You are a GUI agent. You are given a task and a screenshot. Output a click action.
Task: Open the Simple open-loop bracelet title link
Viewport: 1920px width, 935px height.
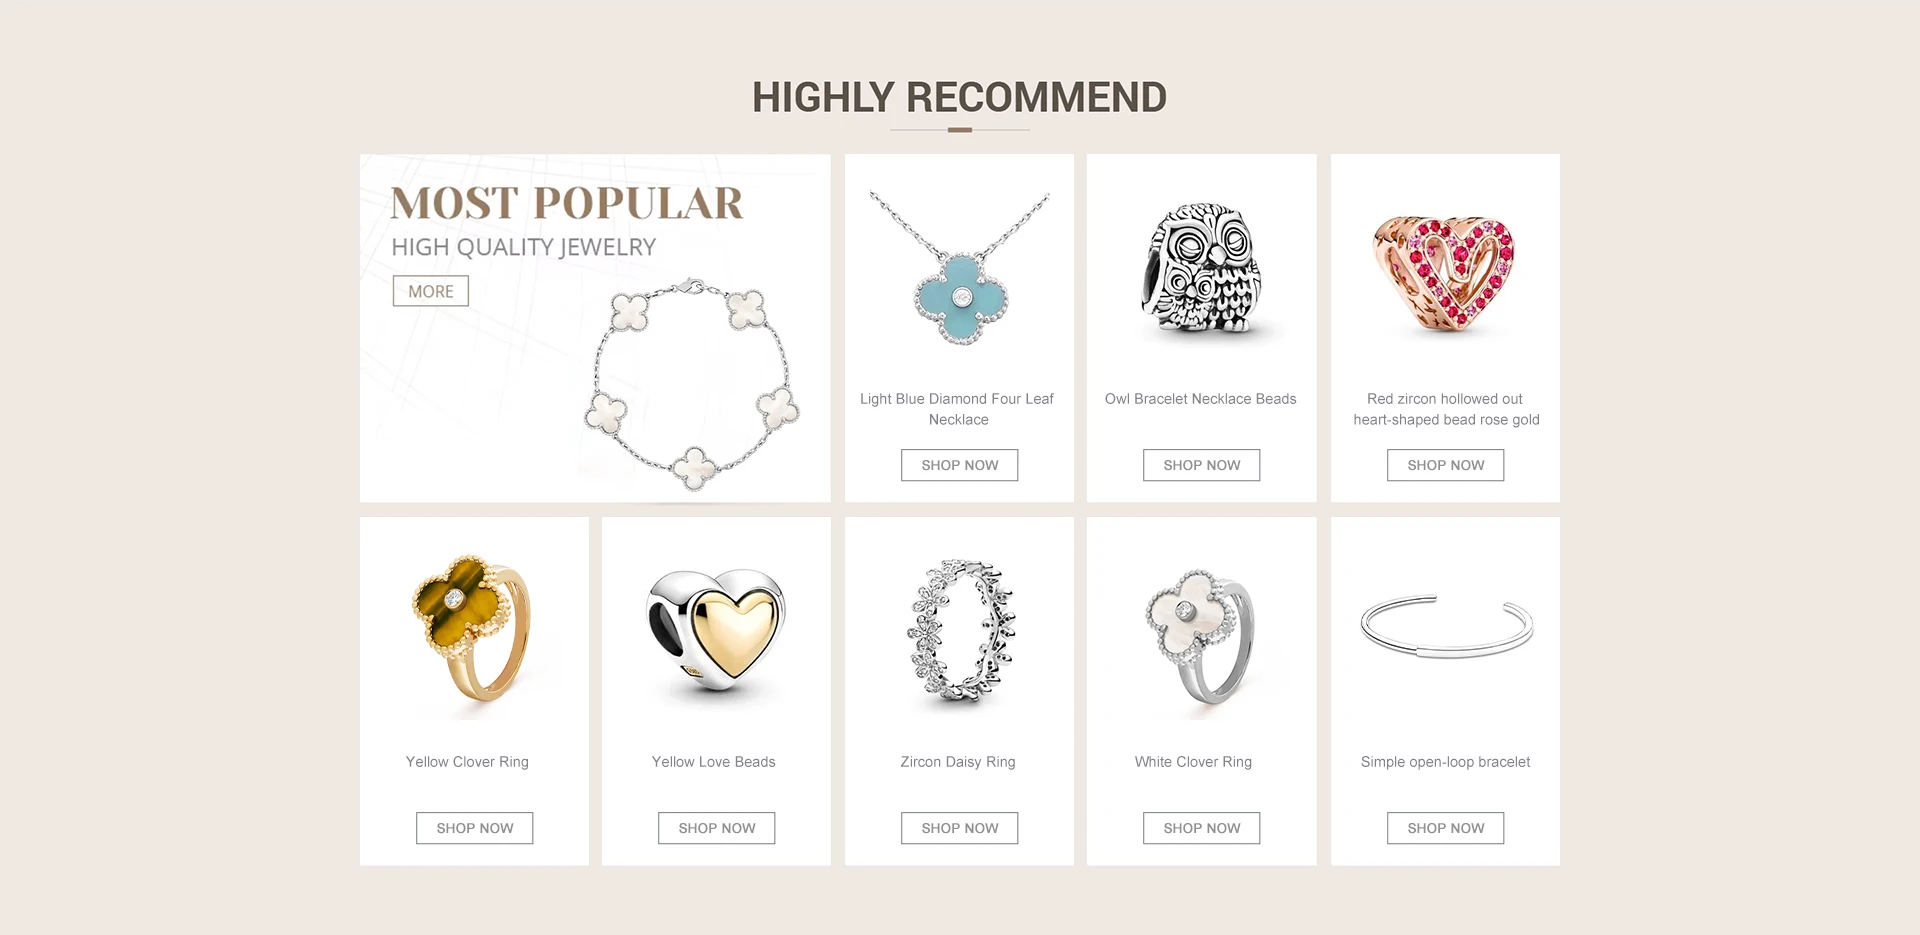1445,762
